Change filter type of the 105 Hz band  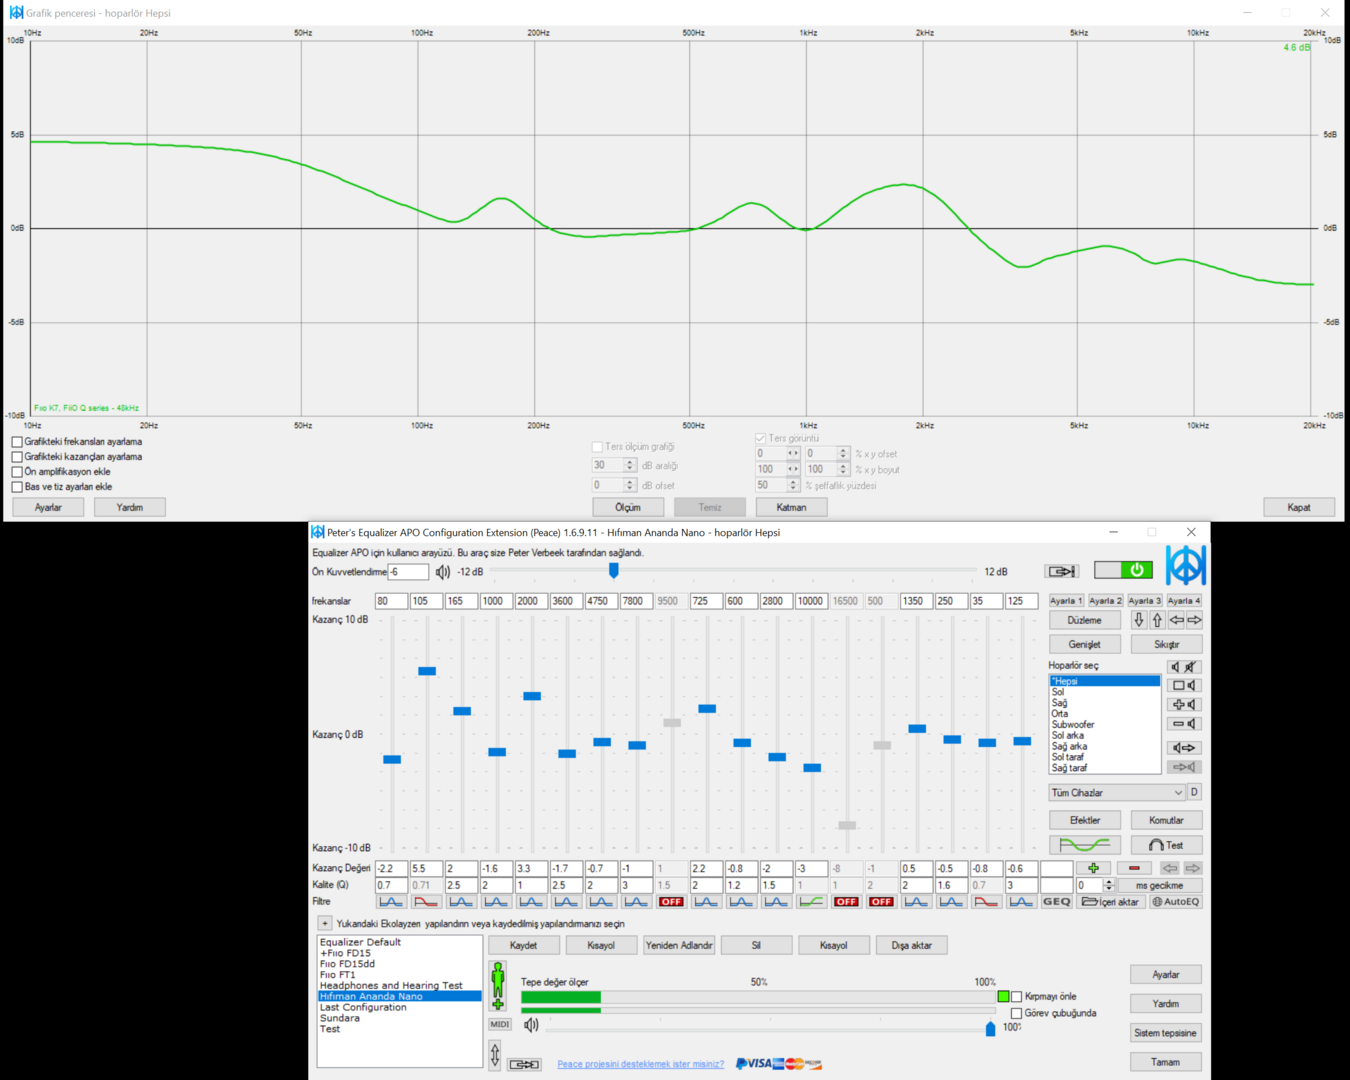pos(426,902)
